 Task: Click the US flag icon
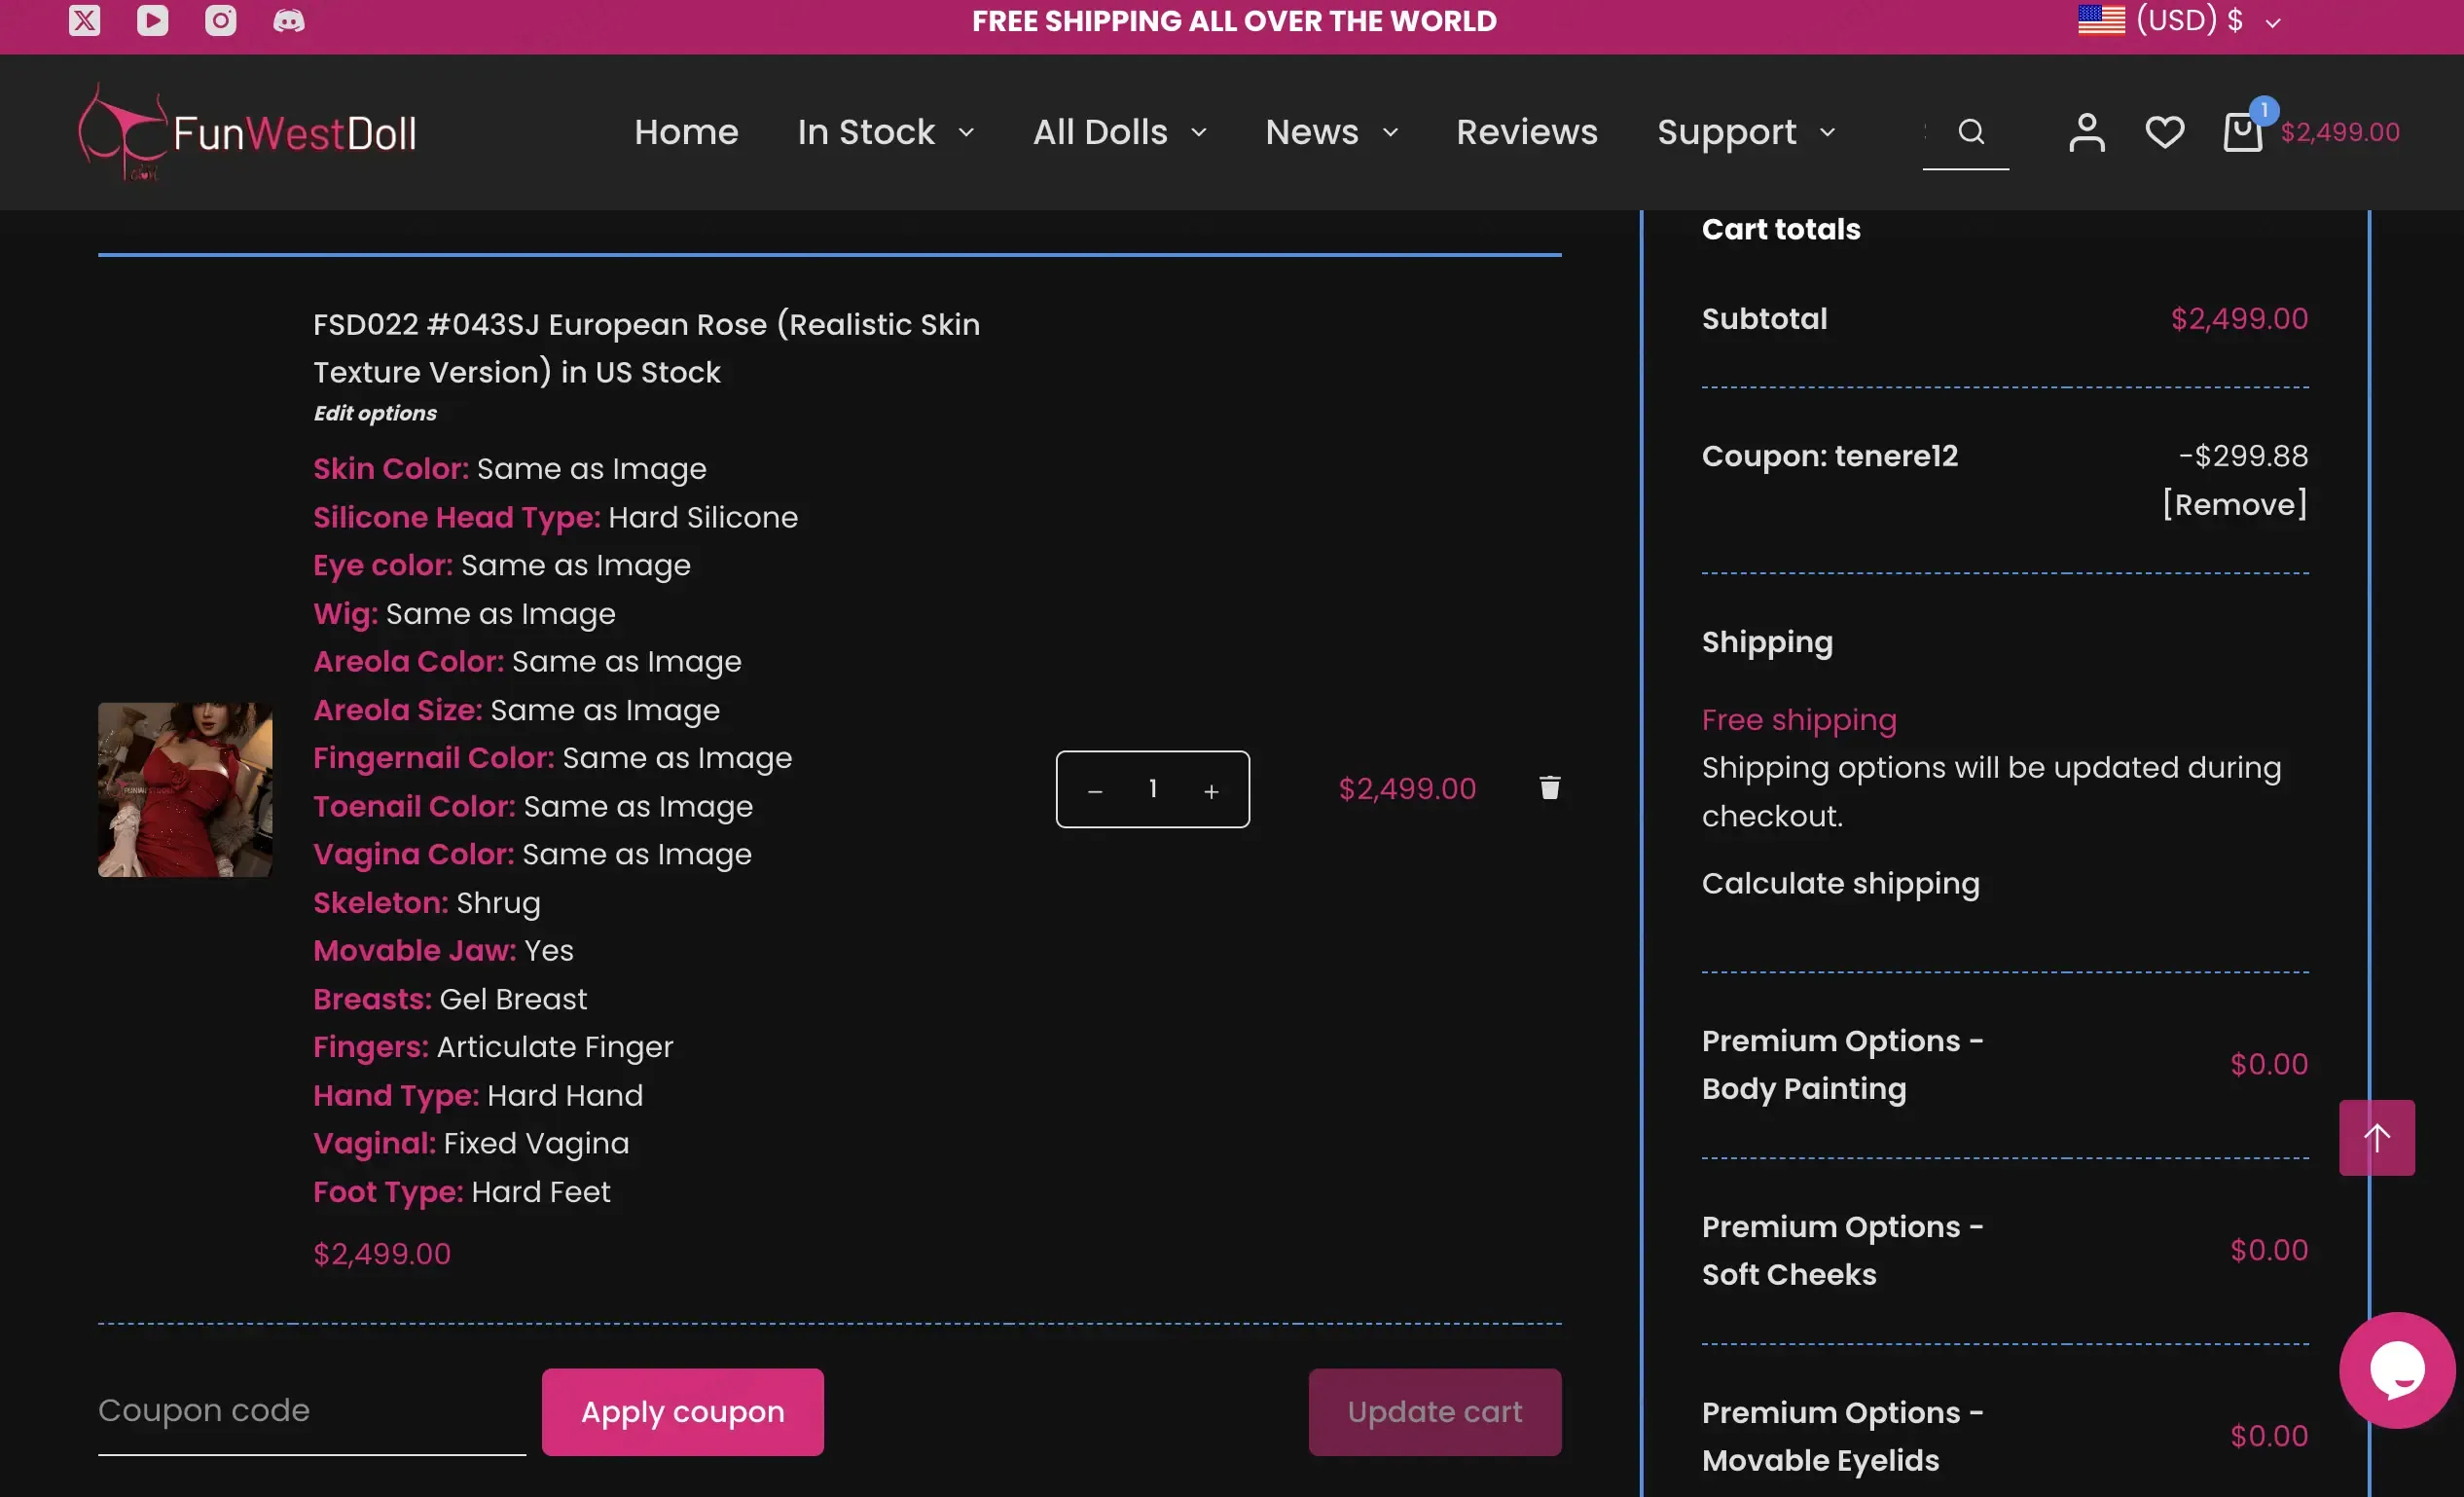click(x=2101, y=19)
